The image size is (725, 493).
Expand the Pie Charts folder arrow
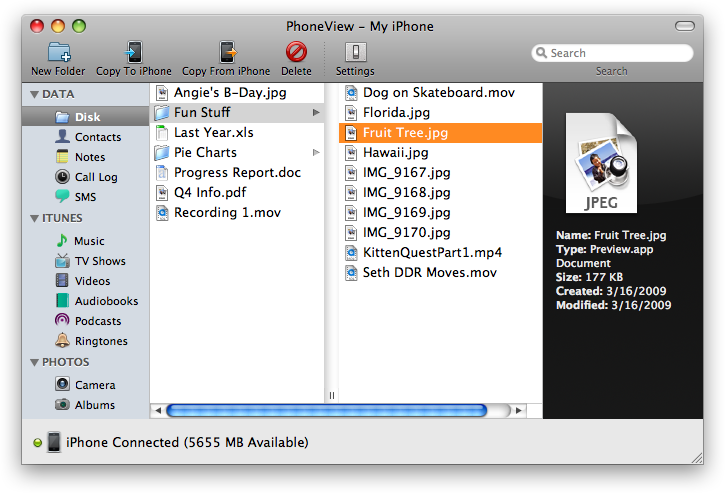tap(316, 152)
